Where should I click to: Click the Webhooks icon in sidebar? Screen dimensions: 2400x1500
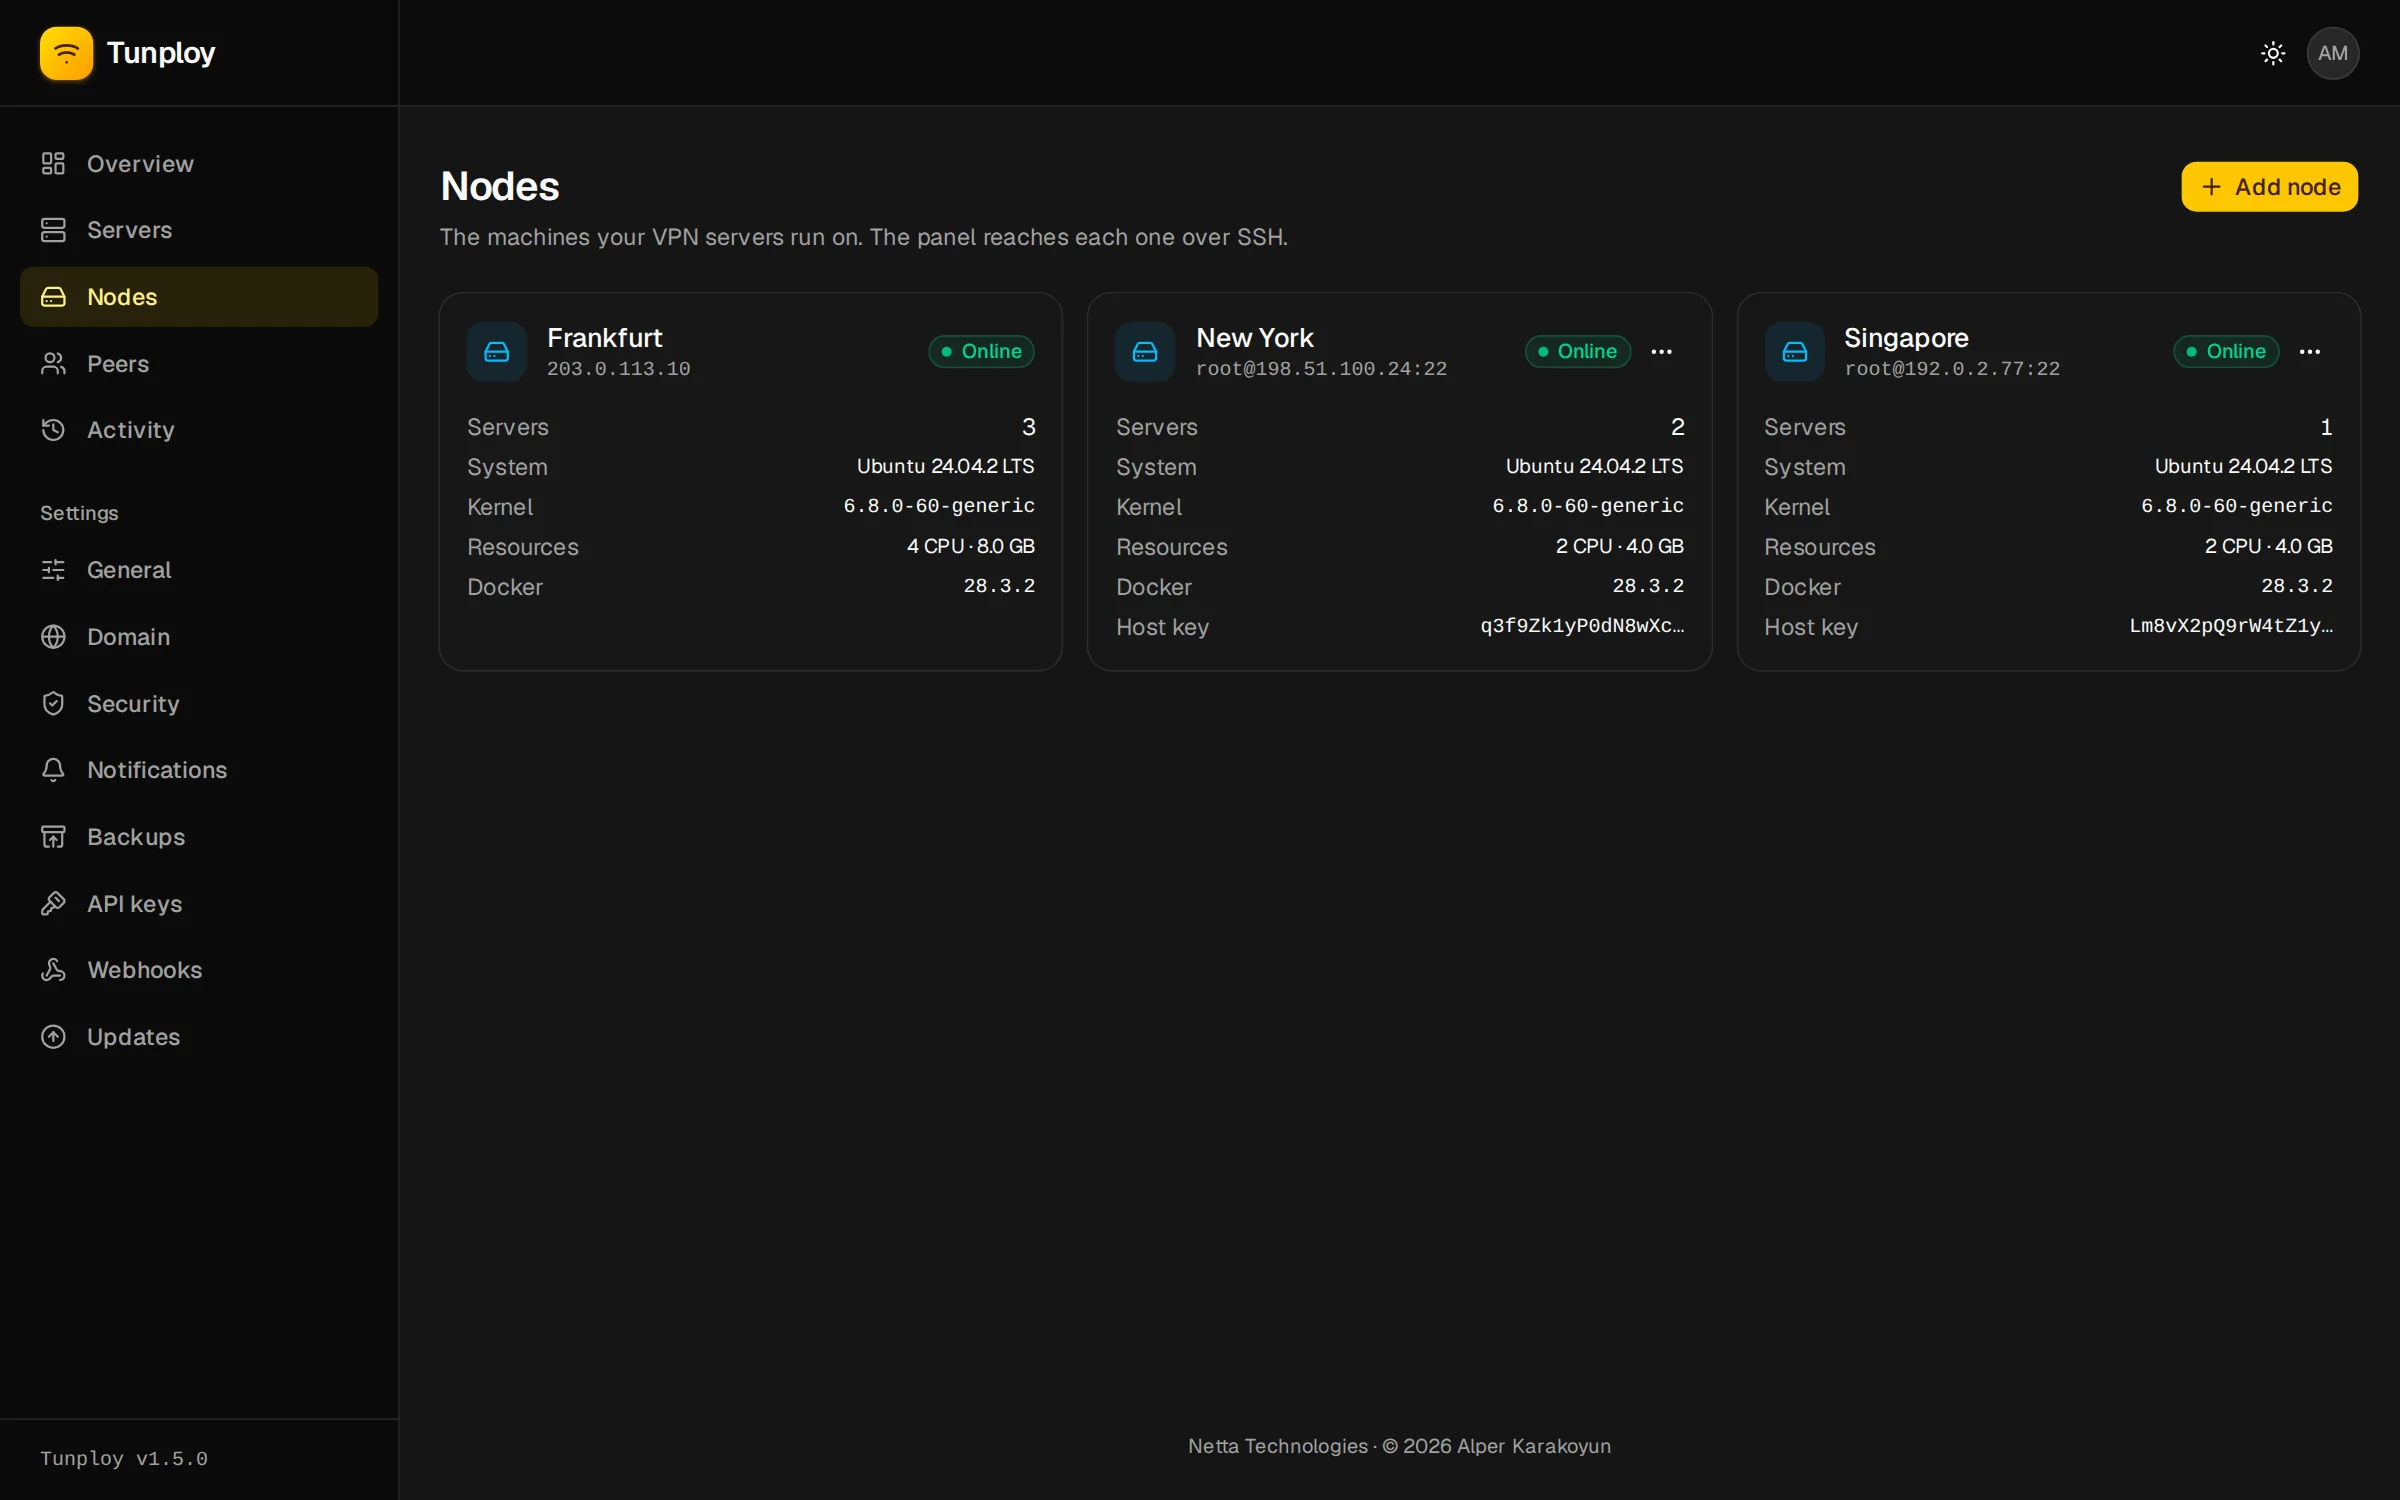click(x=53, y=970)
